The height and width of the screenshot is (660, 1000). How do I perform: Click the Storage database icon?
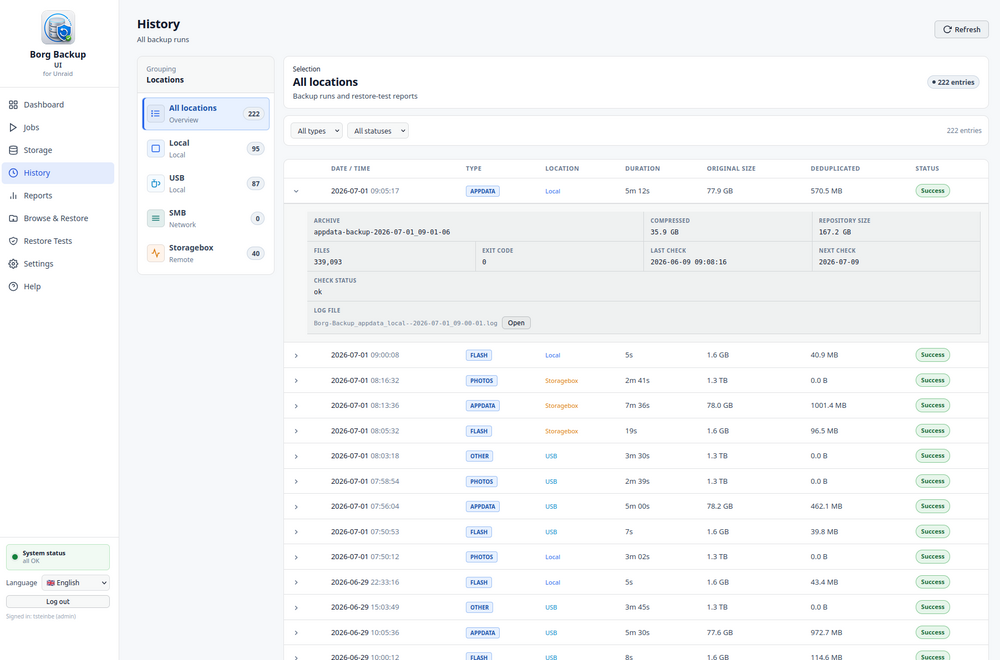coord(13,150)
